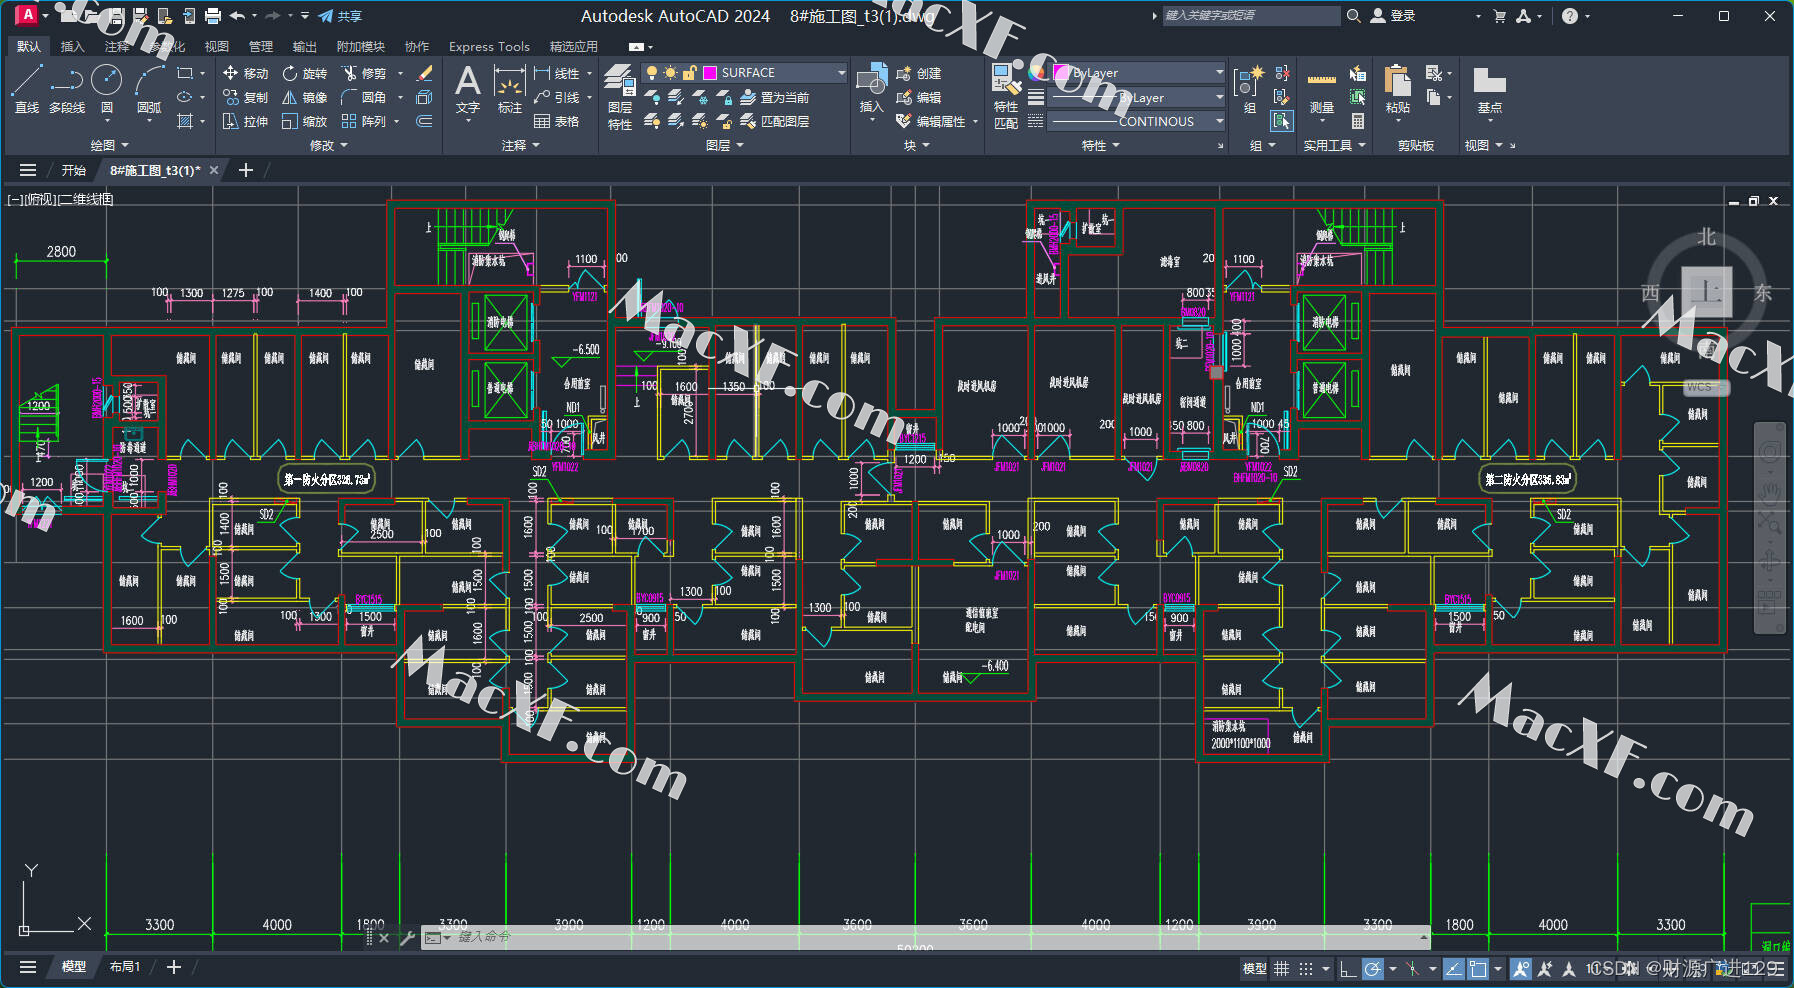Open the SURFACE layer dropdown

coord(840,73)
